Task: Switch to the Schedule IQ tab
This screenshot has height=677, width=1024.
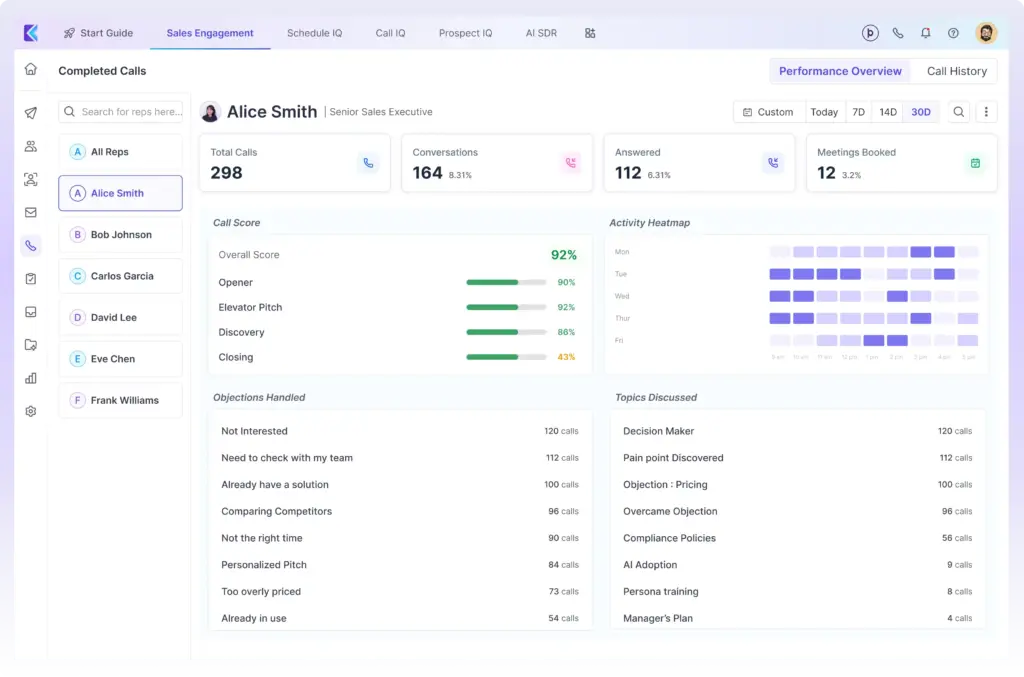Action: [x=314, y=32]
